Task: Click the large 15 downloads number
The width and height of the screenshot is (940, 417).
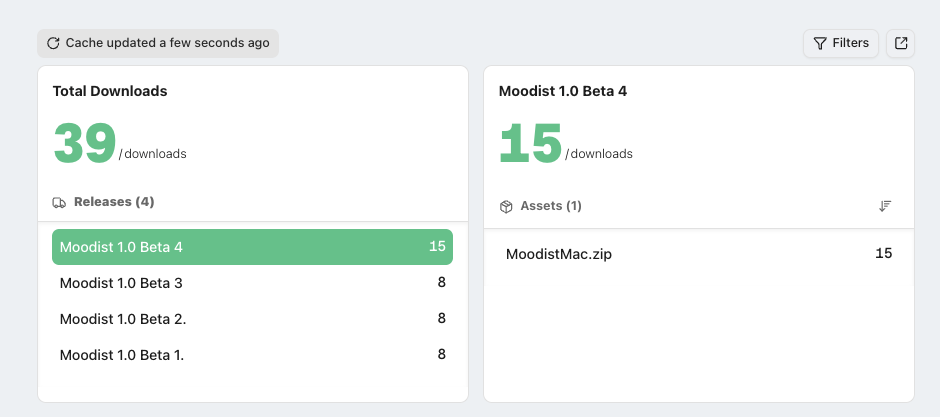Action: tap(531, 144)
